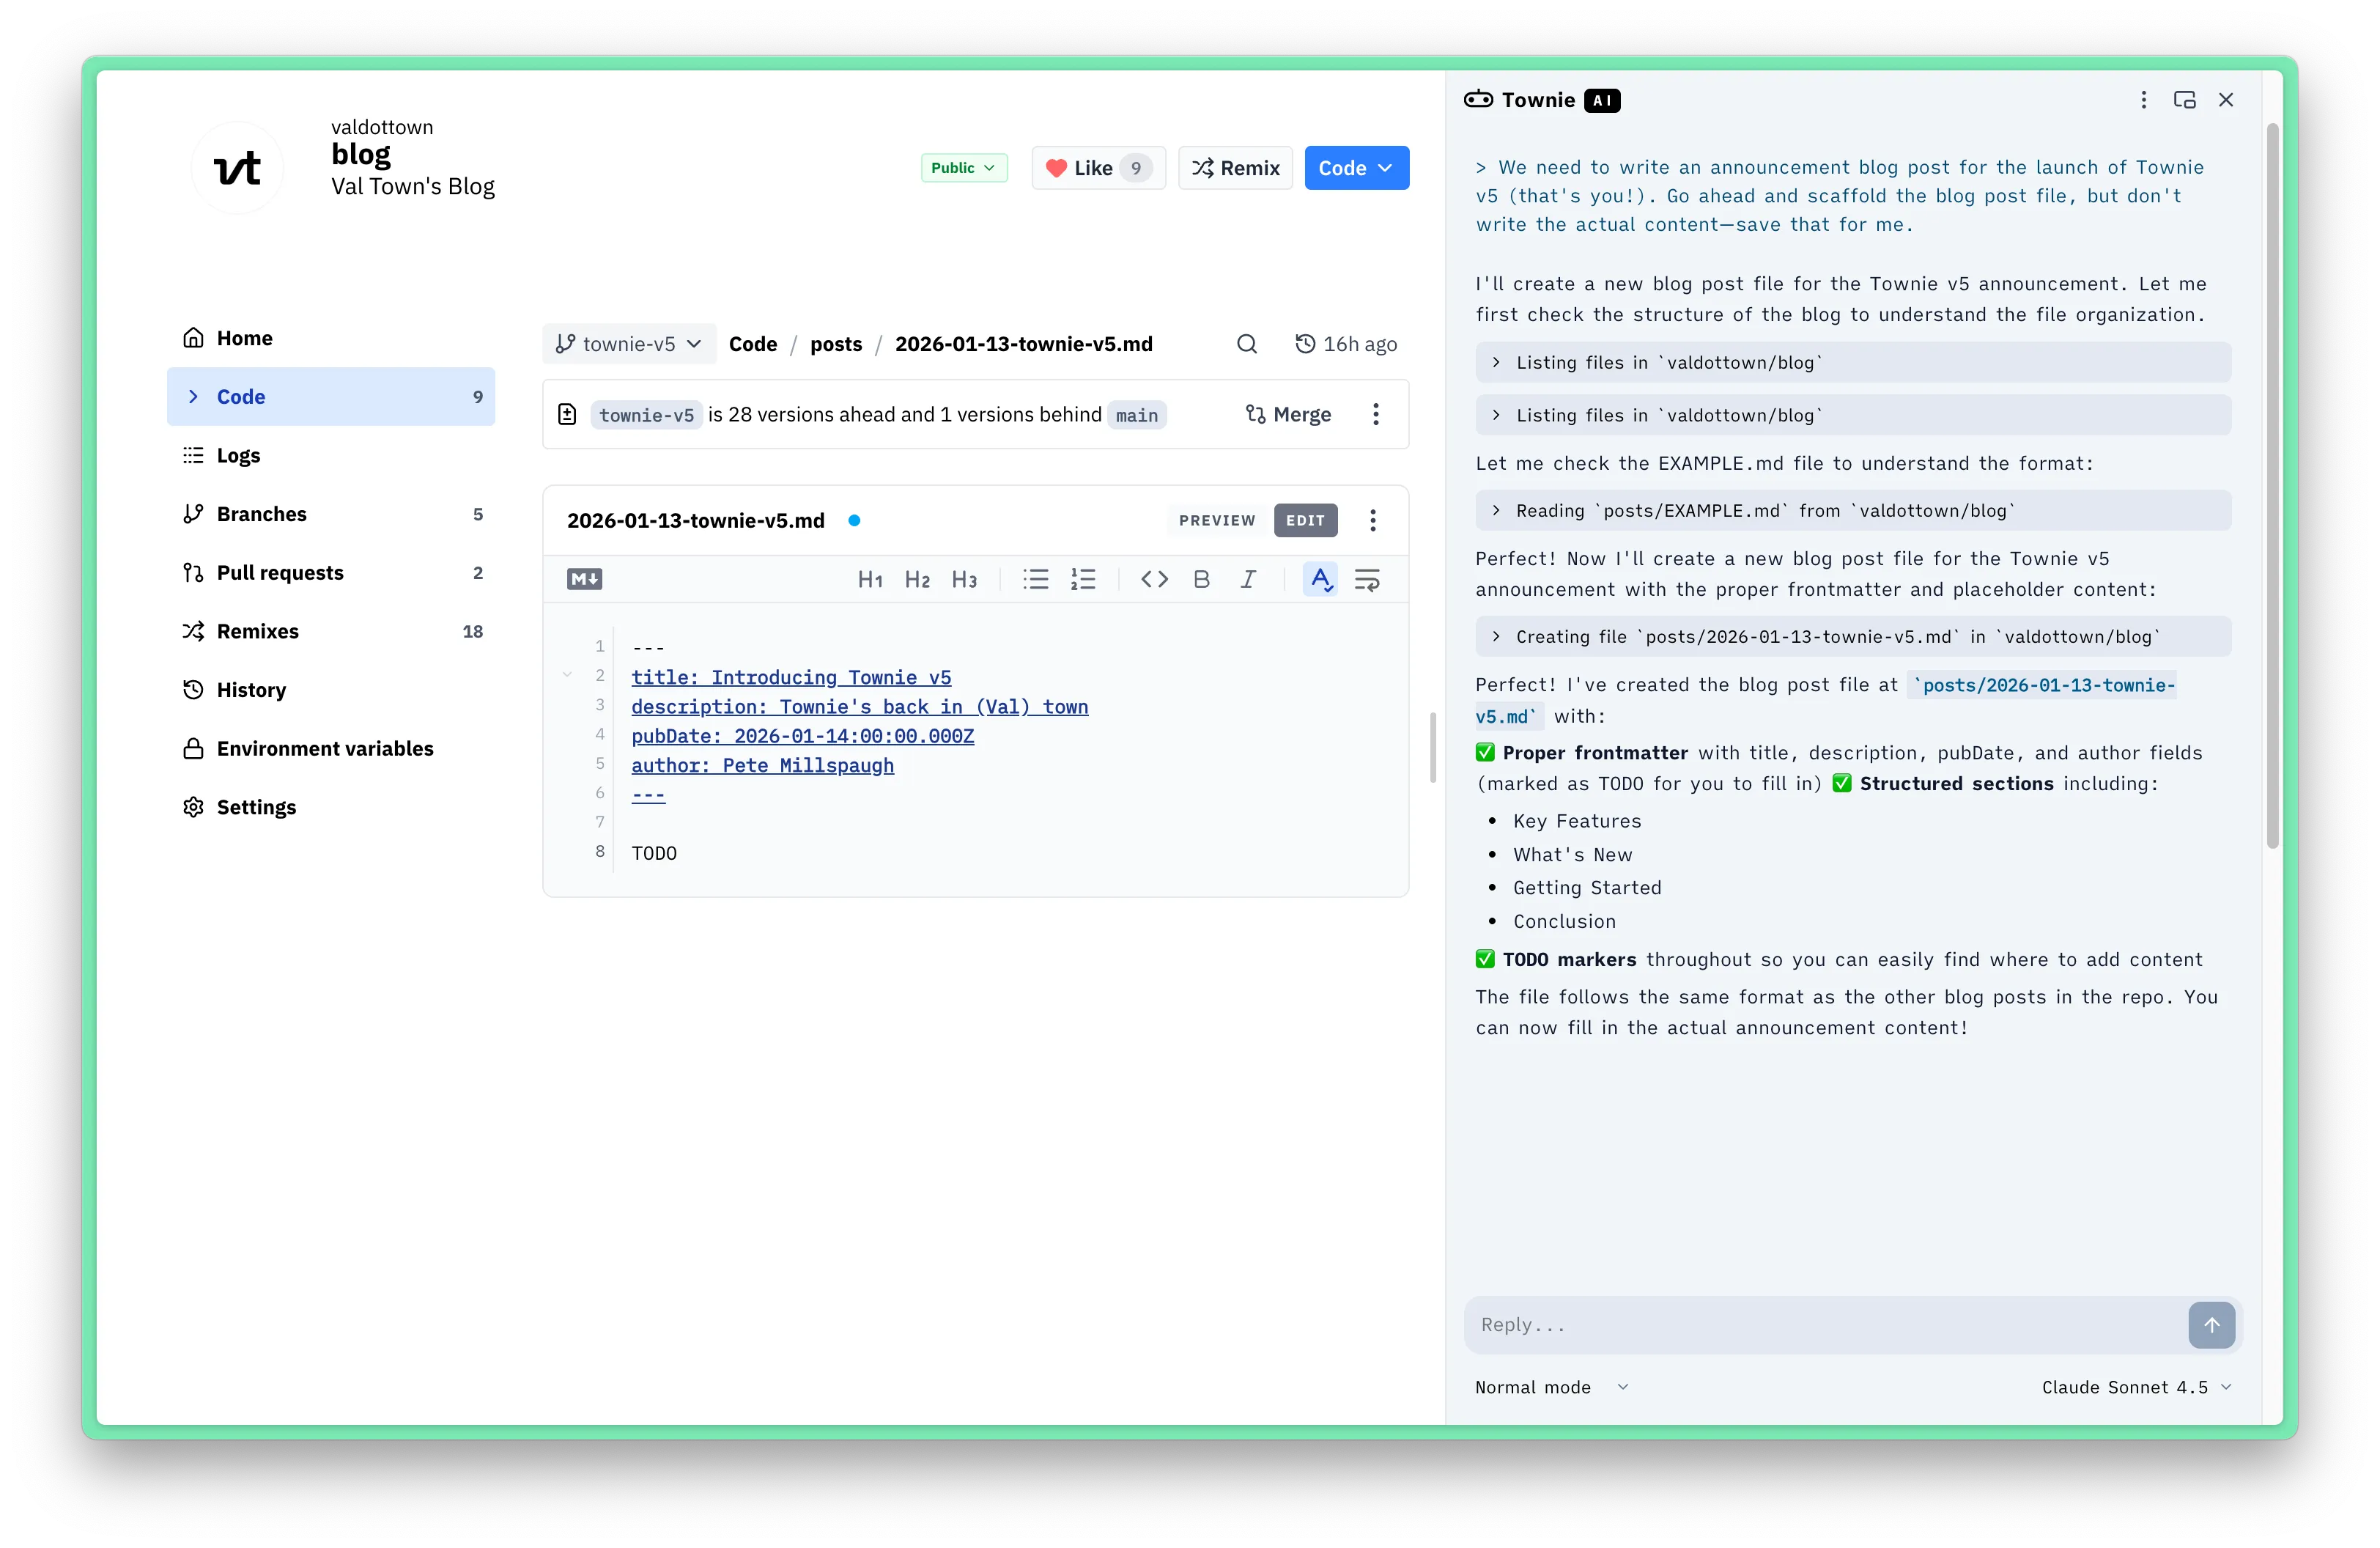This screenshot has height=1548, width=2380.
Task: Send reply with arrow button
Action: click(2211, 1324)
